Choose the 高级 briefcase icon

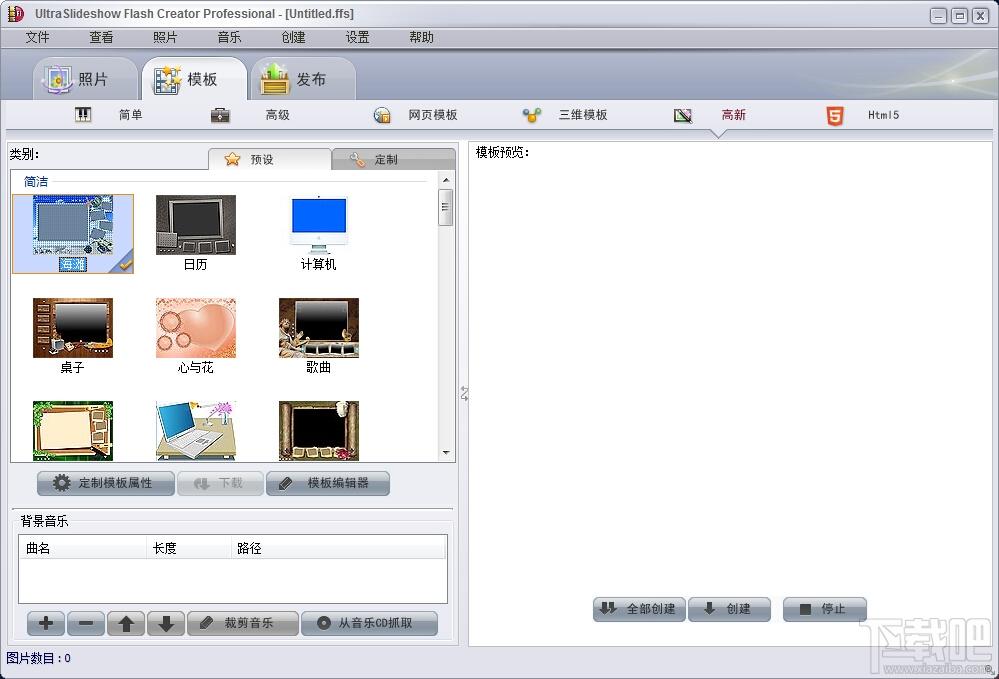(221, 115)
